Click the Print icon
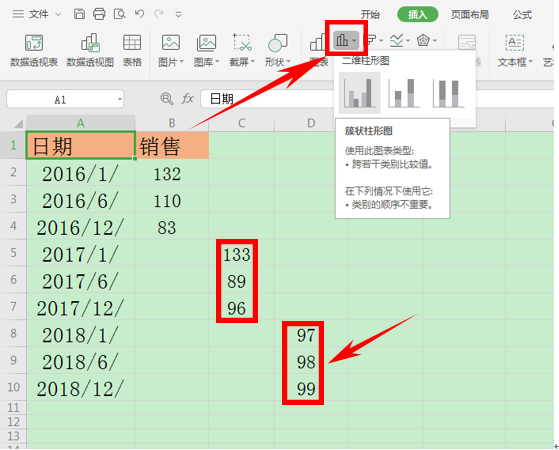This screenshot has width=559, height=450. (x=99, y=14)
